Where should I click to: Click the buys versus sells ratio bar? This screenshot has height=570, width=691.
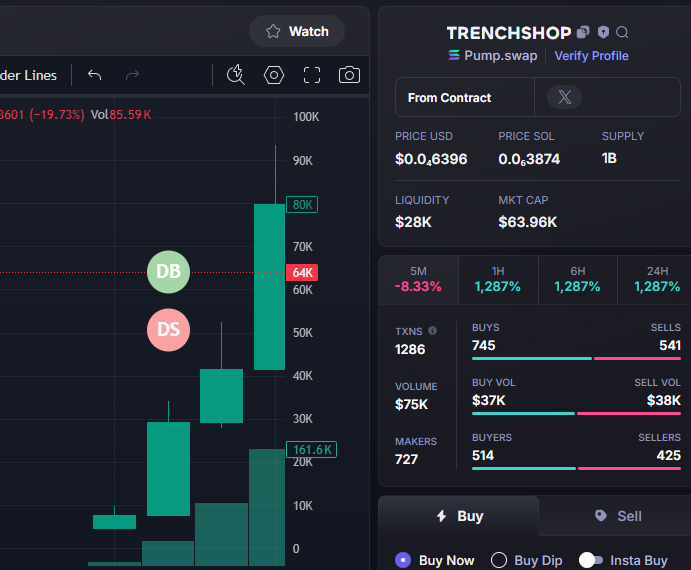(576, 358)
